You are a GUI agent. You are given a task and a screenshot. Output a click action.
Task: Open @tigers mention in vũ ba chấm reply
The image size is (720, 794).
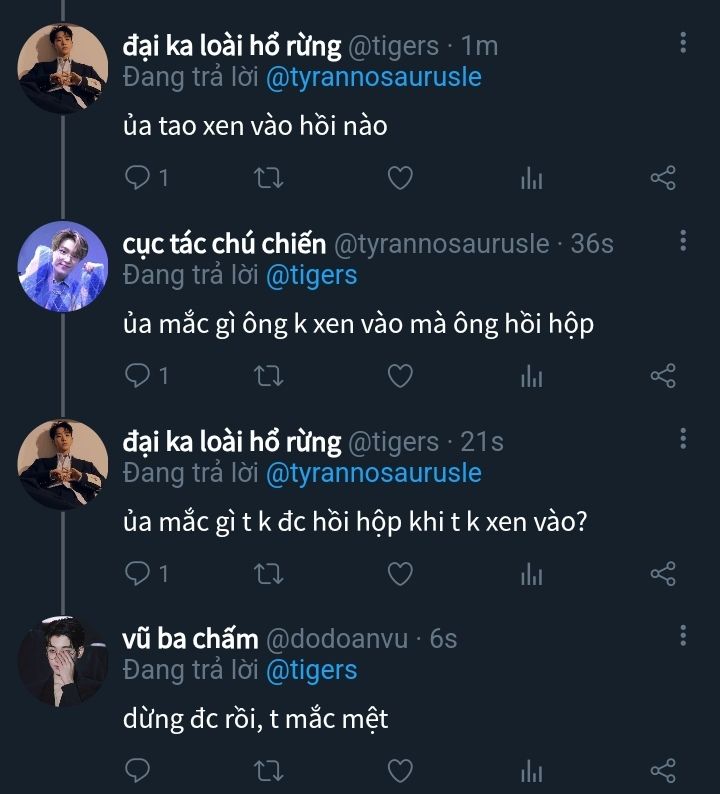311,670
